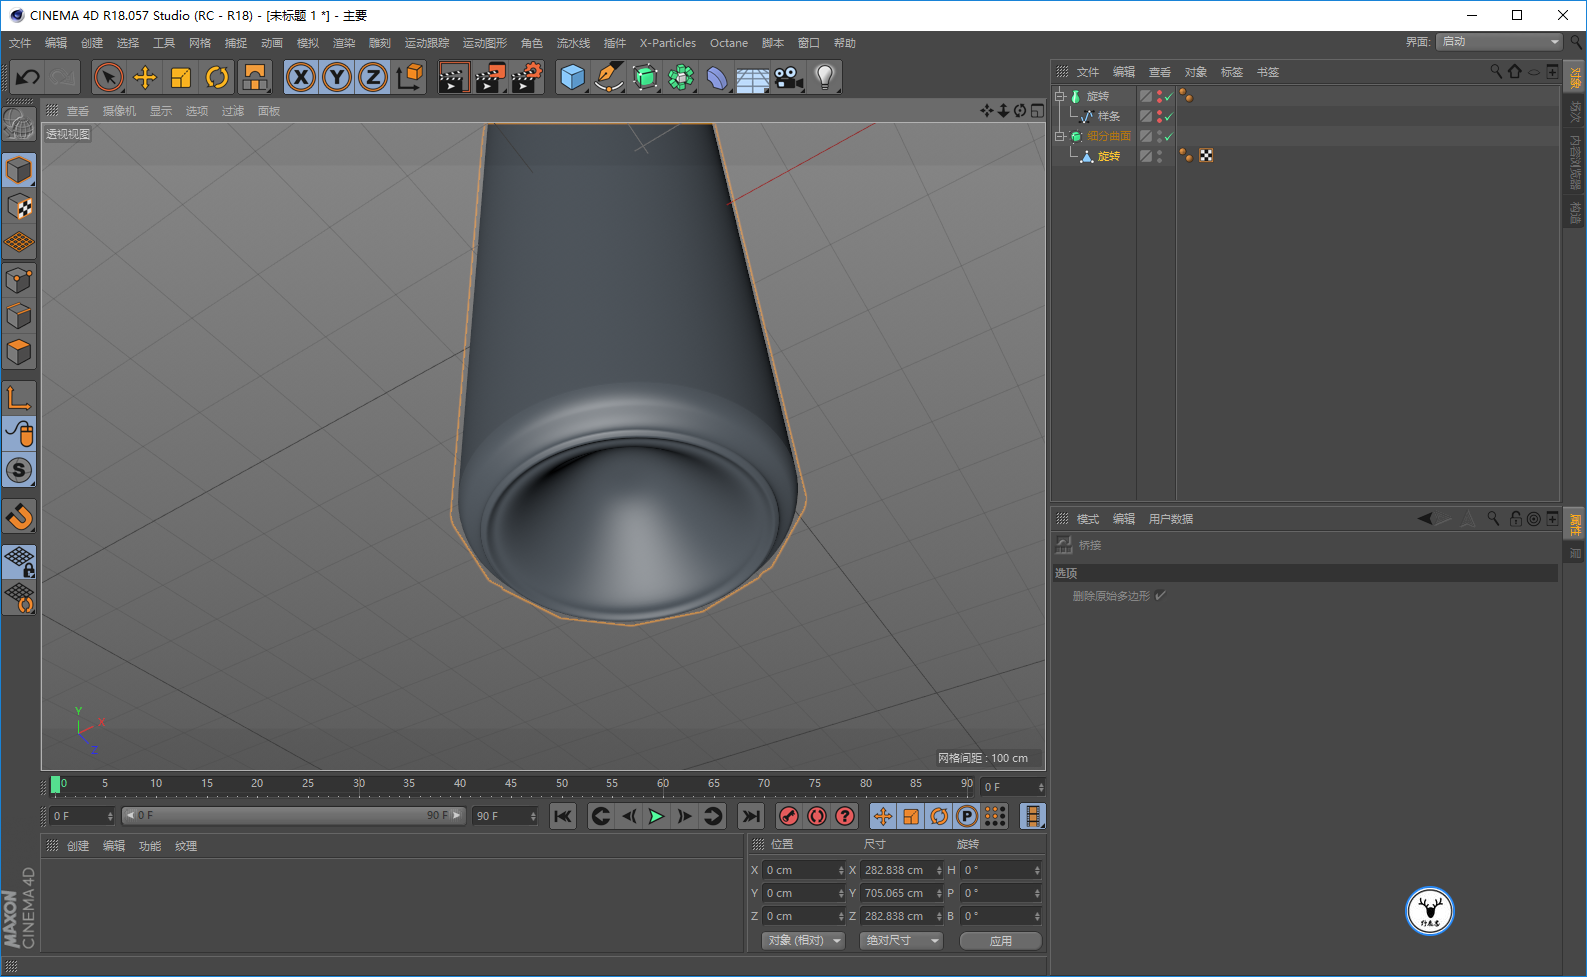Select the Move tool in top toolbar
1587x977 pixels.
(145, 77)
